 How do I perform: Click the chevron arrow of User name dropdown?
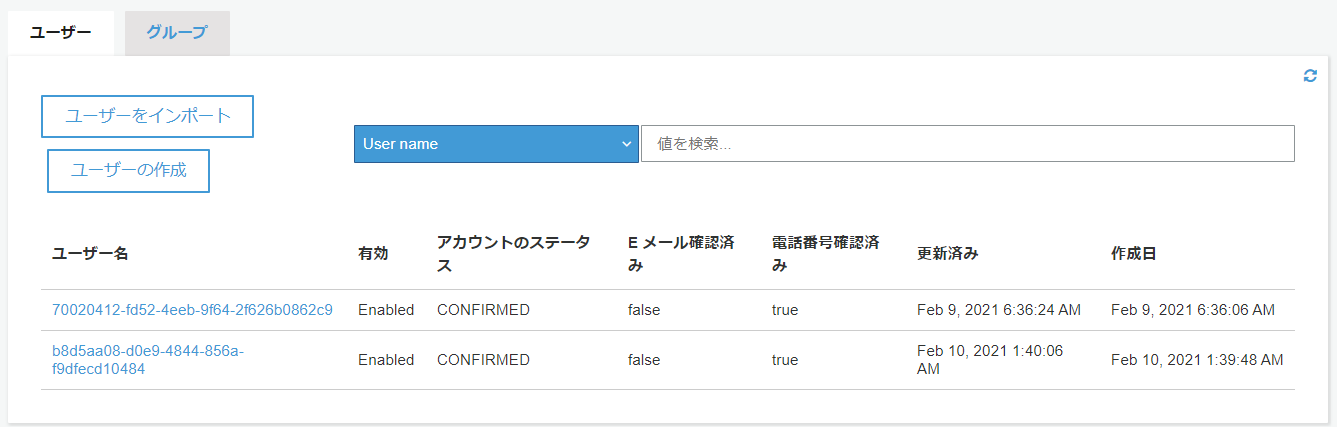click(x=627, y=144)
